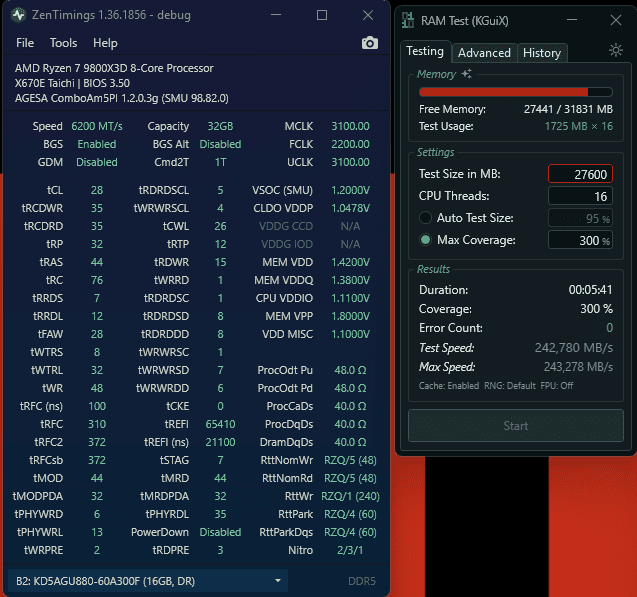Open the File menu
637x597 pixels.
pyautogui.click(x=25, y=43)
